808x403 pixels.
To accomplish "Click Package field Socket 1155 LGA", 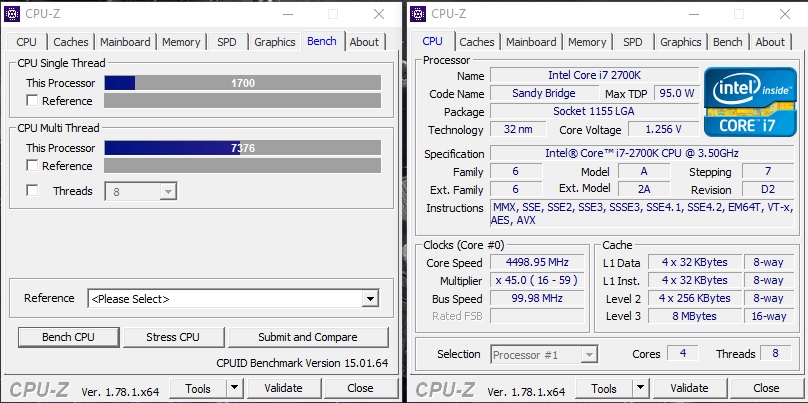I will pyautogui.click(x=595, y=111).
